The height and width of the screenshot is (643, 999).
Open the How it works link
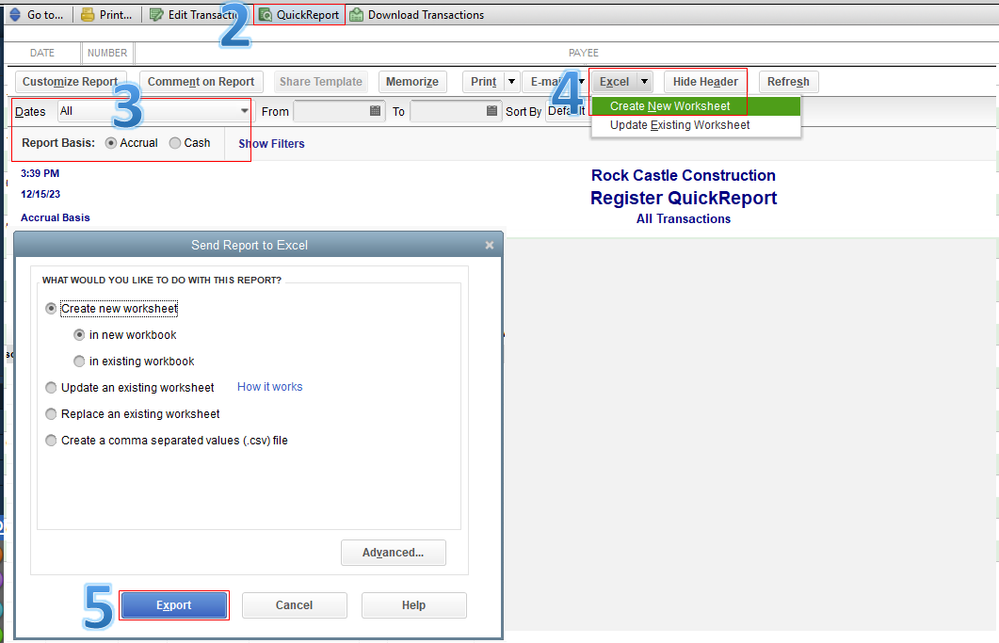point(269,387)
